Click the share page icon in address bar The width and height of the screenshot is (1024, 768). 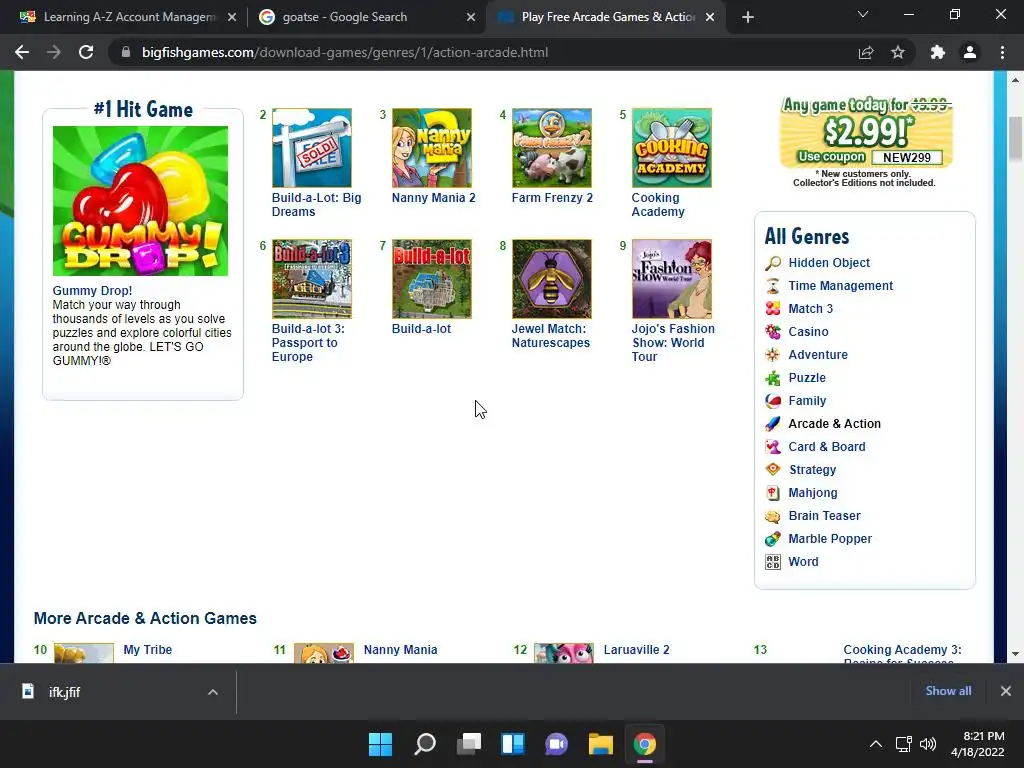866,52
